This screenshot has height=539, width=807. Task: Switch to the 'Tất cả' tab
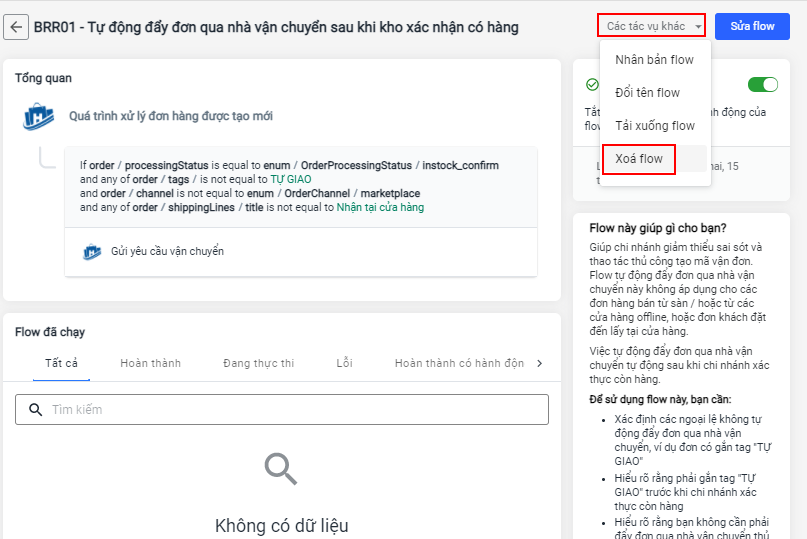[x=61, y=363]
